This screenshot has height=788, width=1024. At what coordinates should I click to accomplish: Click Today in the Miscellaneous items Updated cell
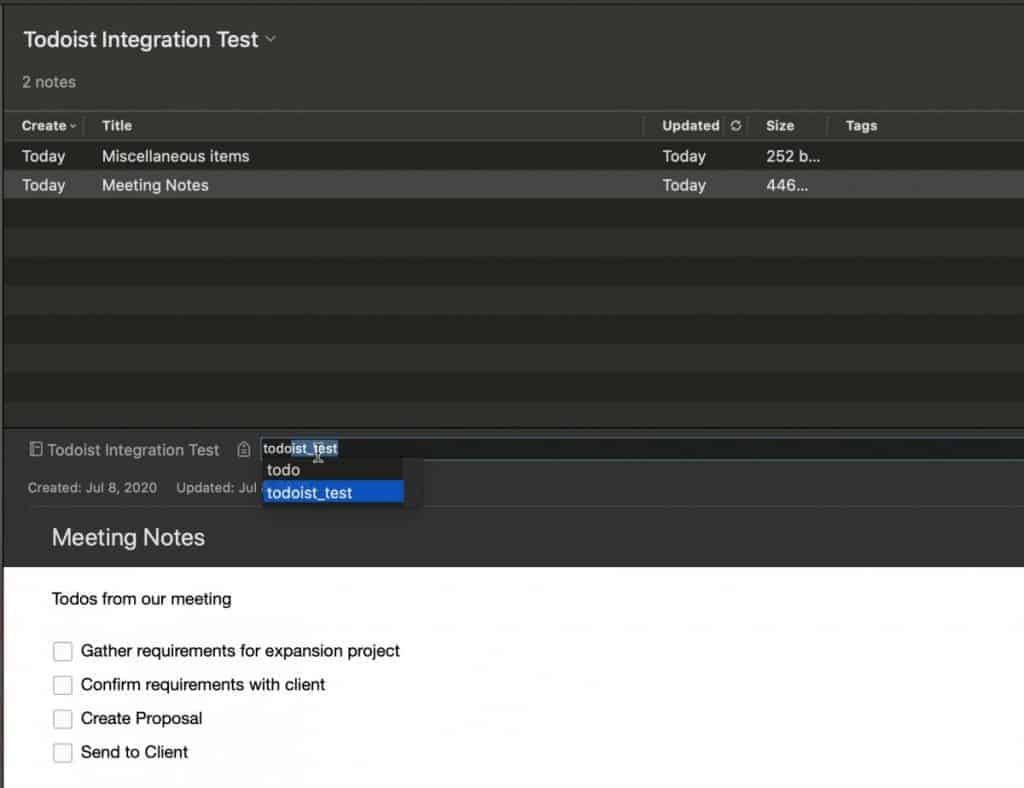(684, 156)
